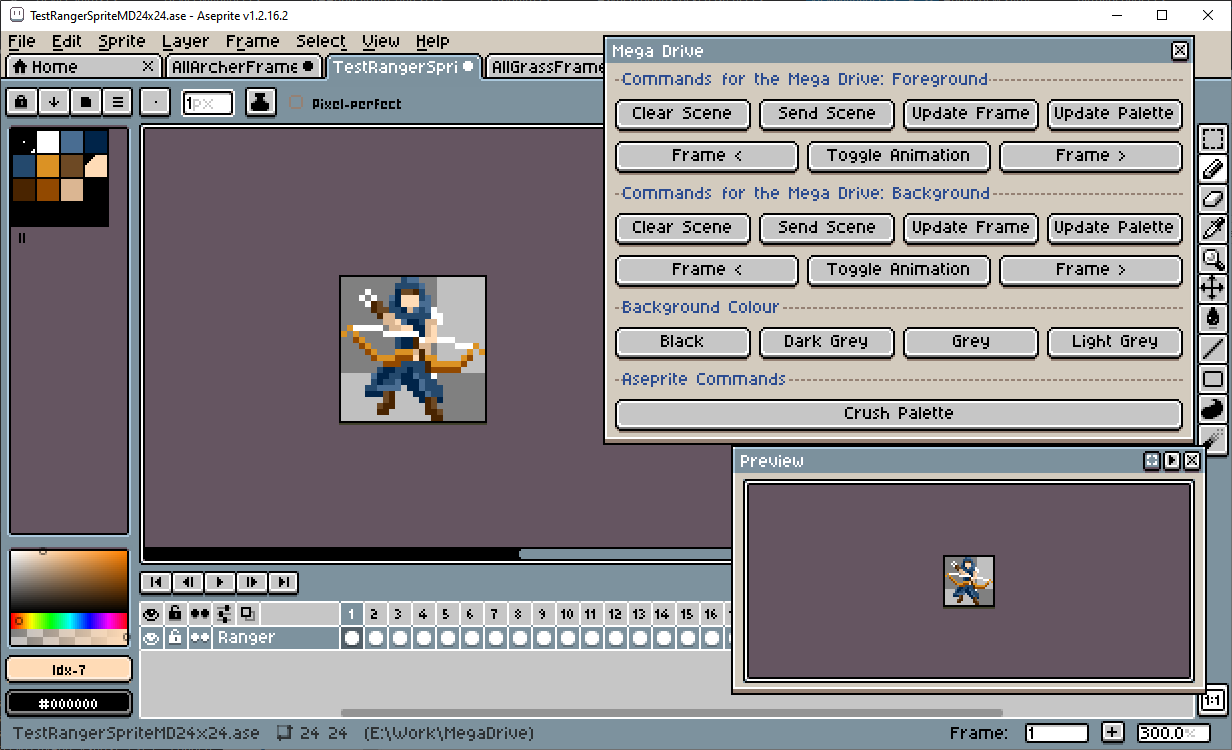Pick a hue on the rainbow slider
The width and height of the screenshot is (1232, 750).
pyautogui.click(x=69, y=621)
